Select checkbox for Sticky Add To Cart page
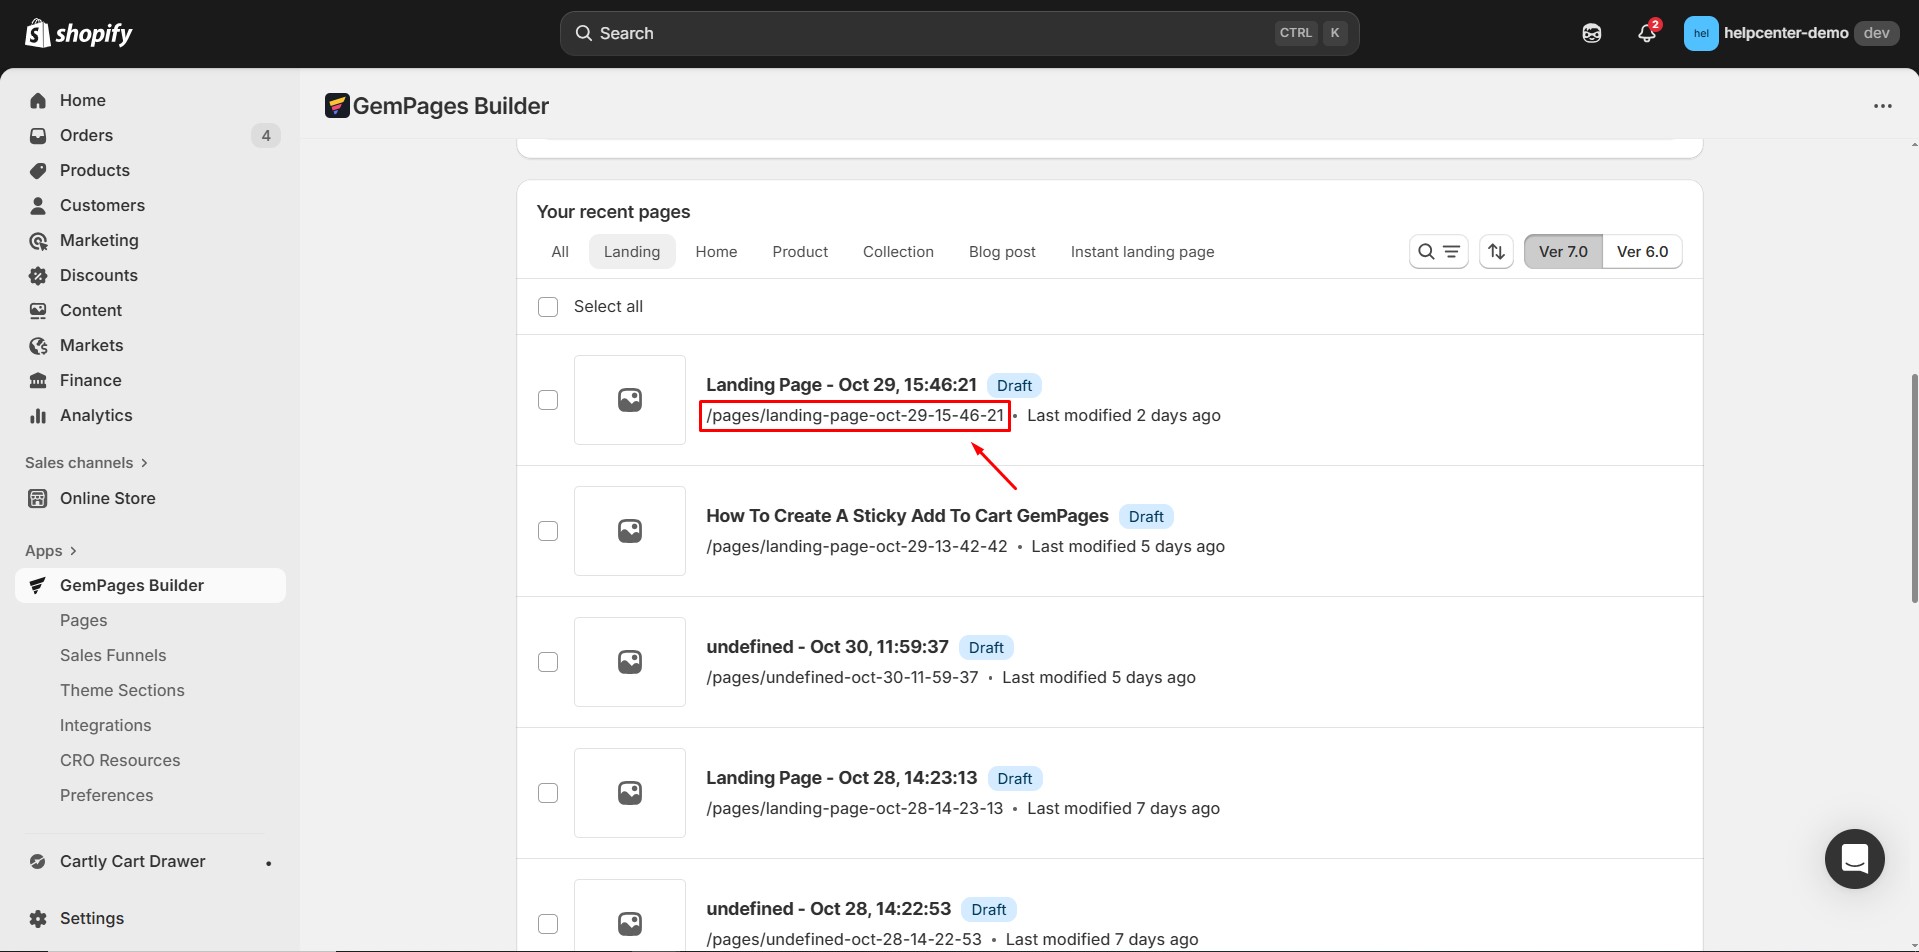 coord(548,531)
